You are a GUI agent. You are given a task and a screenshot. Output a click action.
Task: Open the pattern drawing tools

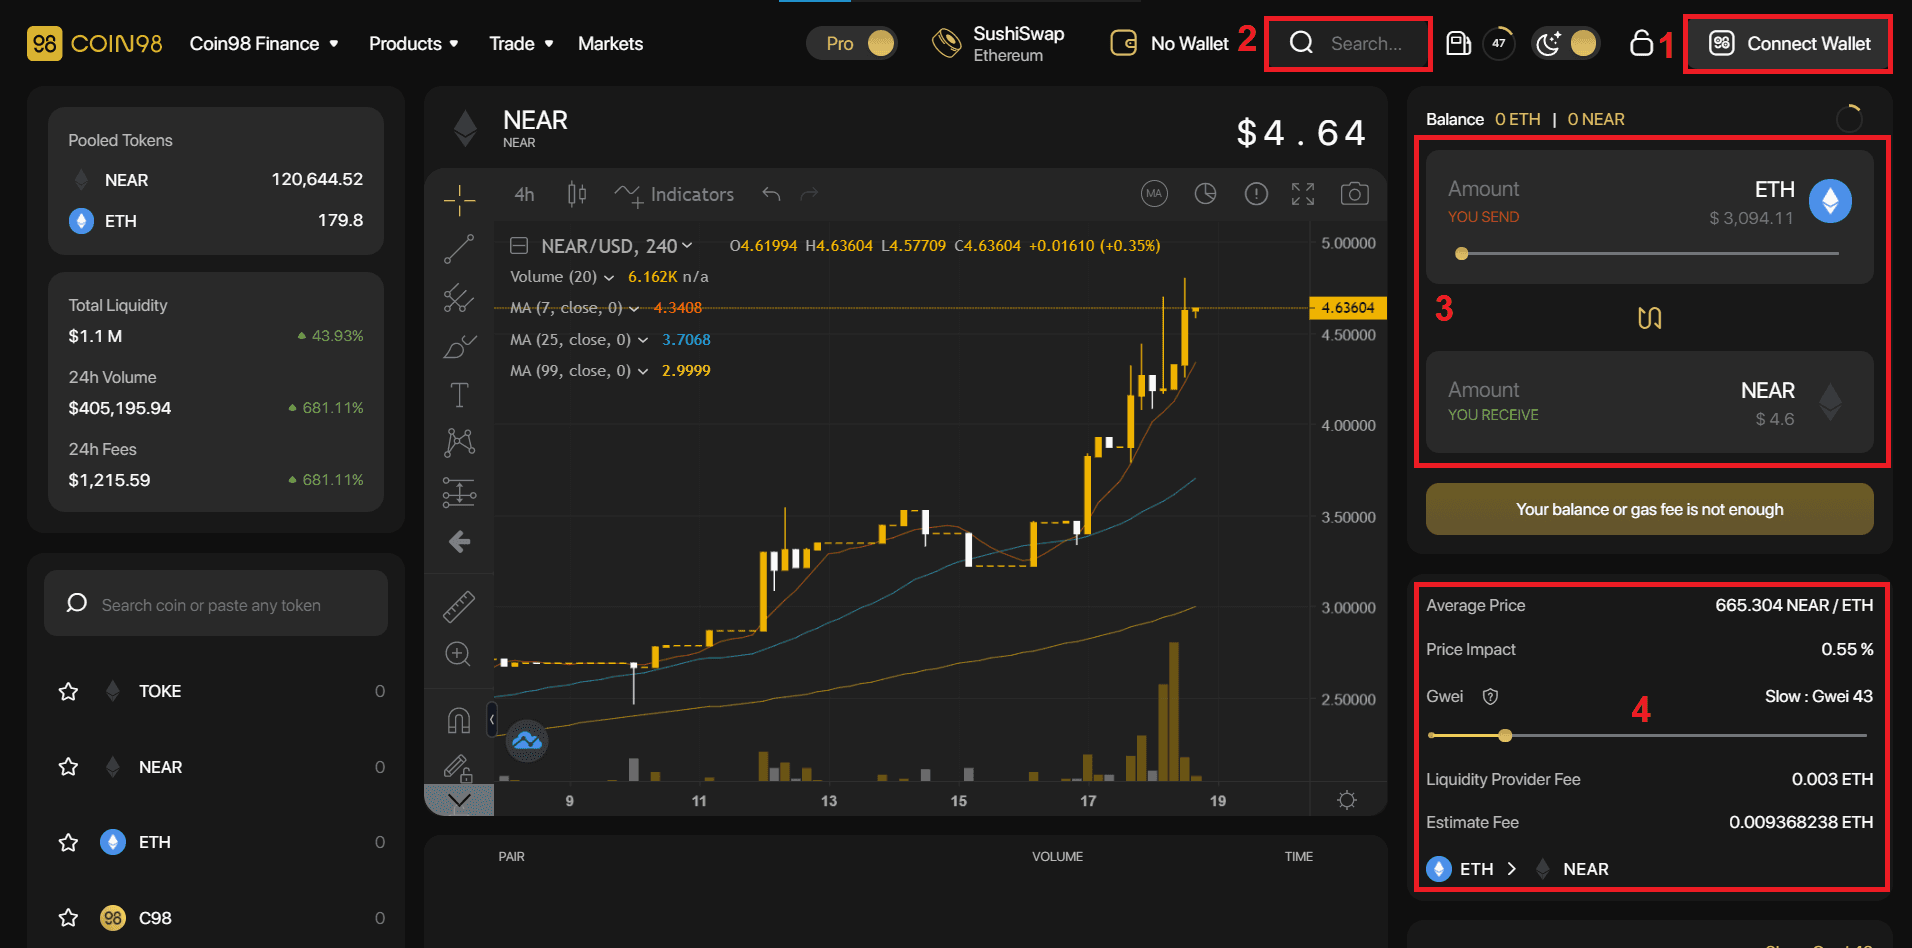pos(459,443)
